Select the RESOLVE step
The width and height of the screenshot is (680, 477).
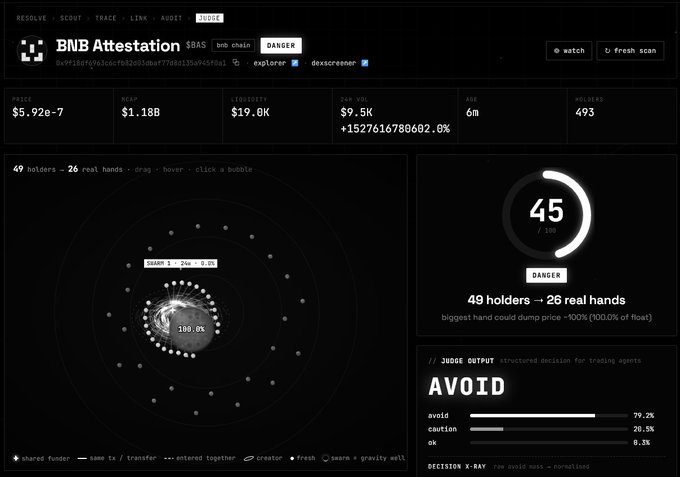[32, 18]
